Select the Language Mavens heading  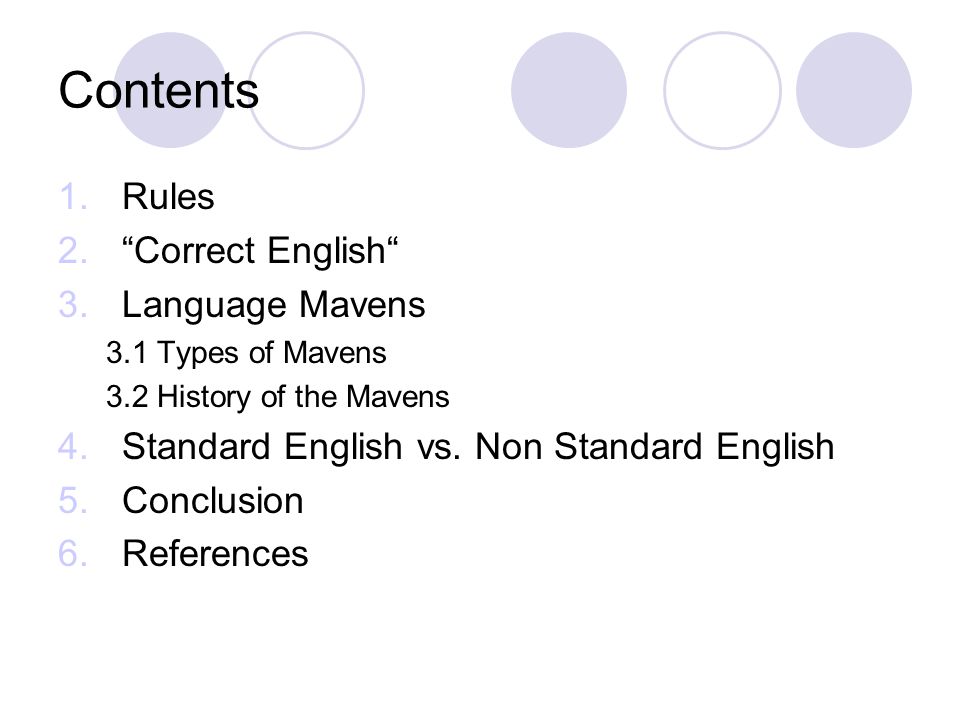tap(274, 305)
